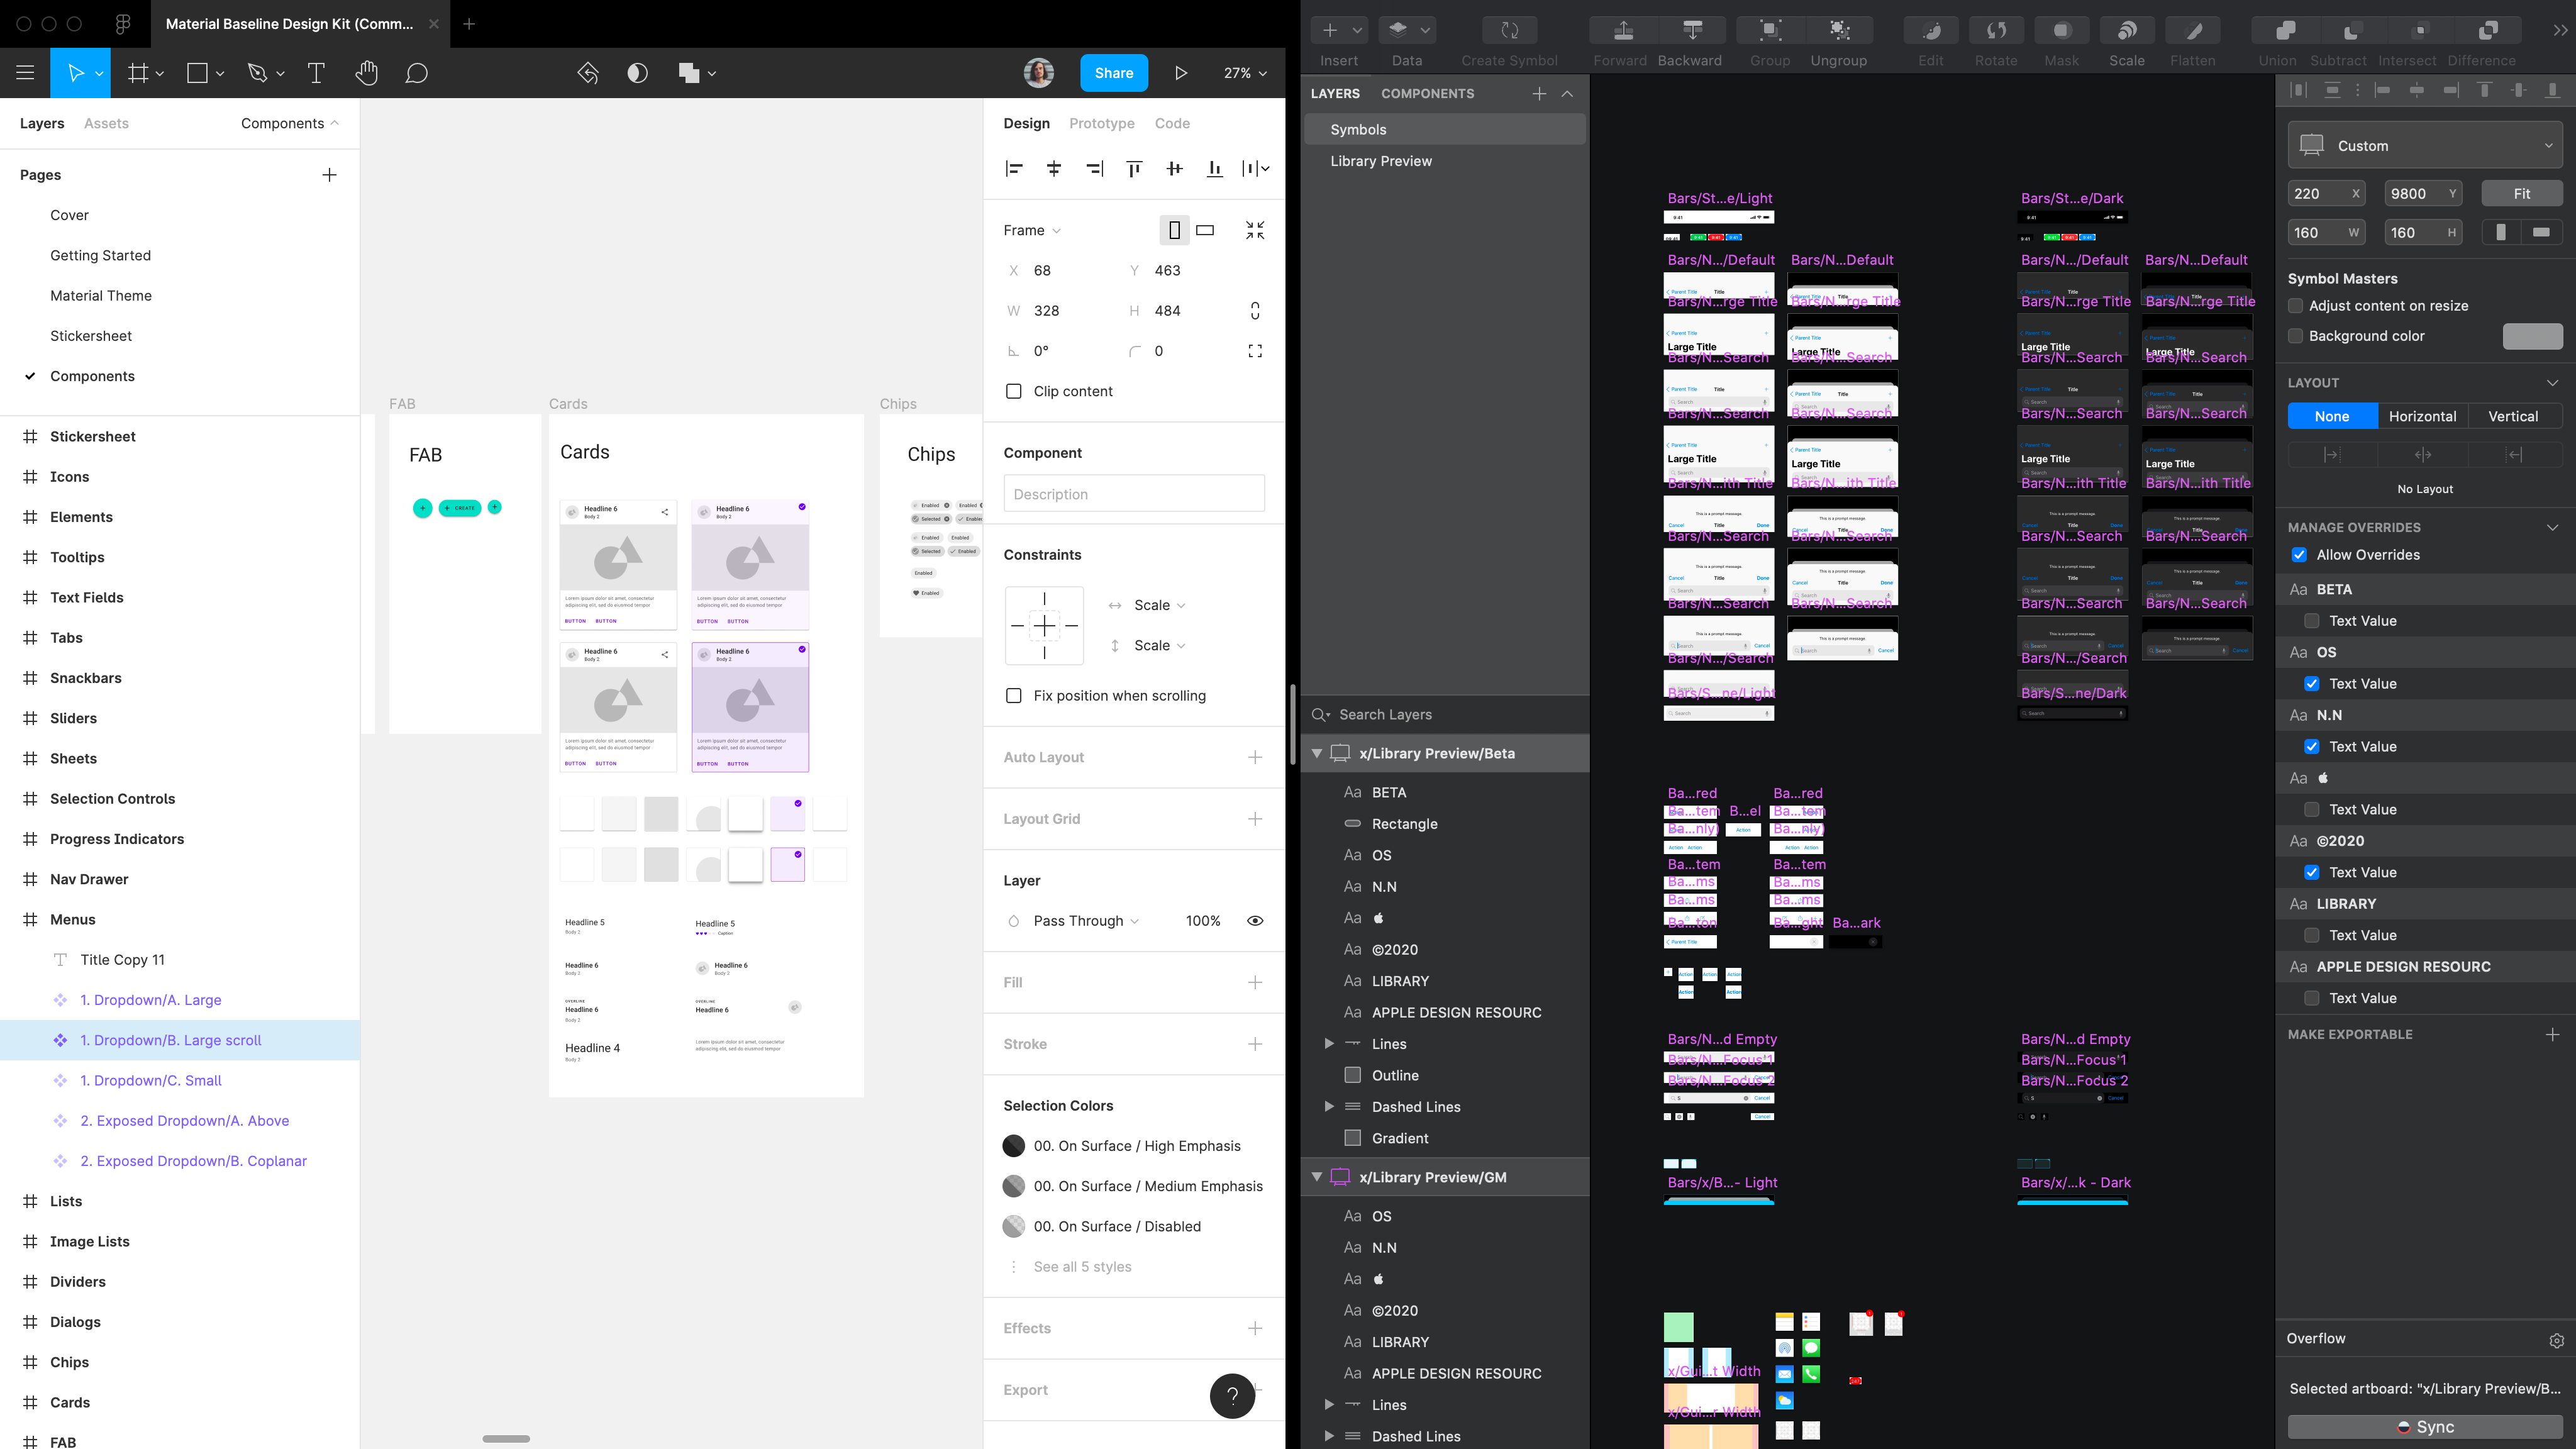Click the settings gear beside Overflow in Sketch

click(2556, 1340)
